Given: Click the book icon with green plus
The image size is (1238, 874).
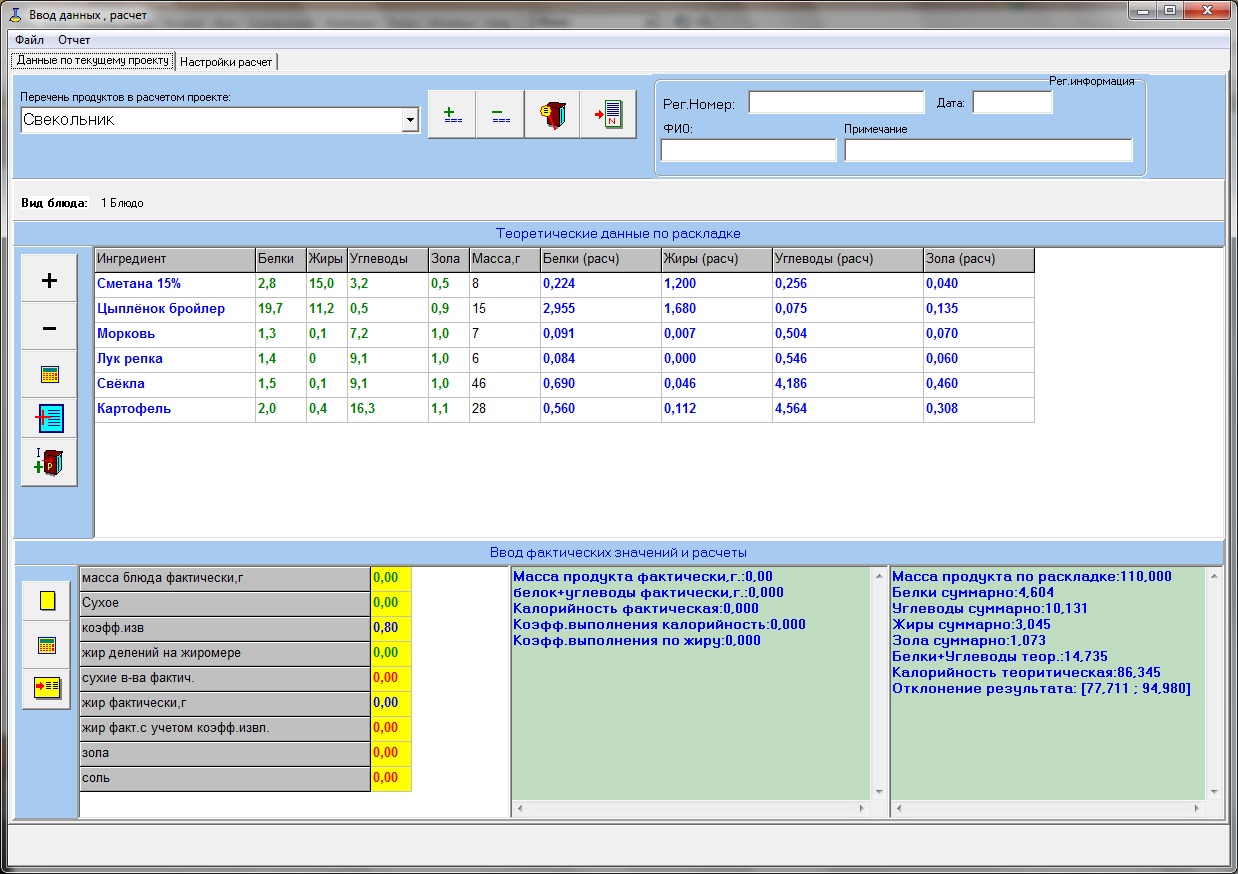Looking at the screenshot, I should (x=49, y=464).
